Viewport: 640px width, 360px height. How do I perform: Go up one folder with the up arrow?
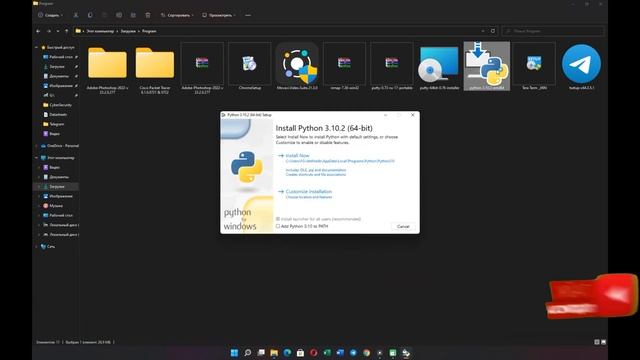click(67, 31)
